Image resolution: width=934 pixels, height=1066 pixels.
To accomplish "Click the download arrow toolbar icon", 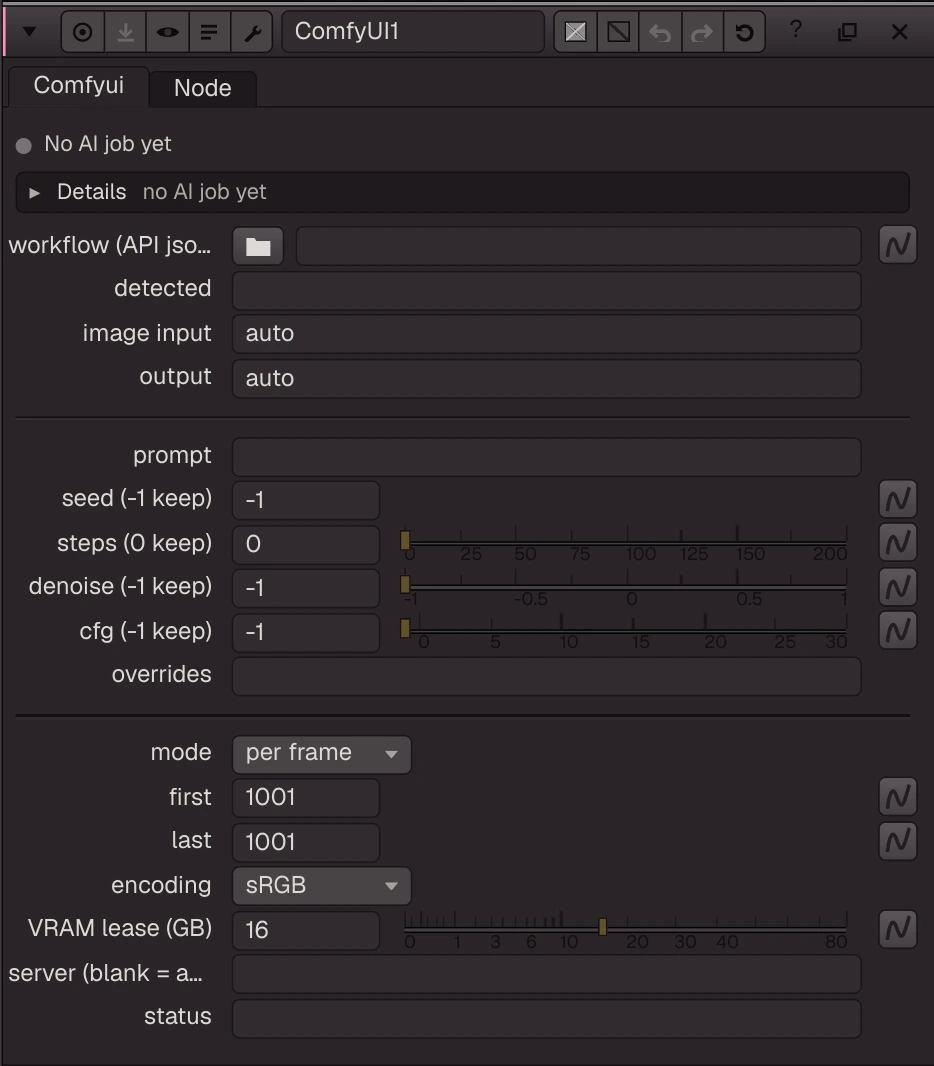I will [x=125, y=32].
